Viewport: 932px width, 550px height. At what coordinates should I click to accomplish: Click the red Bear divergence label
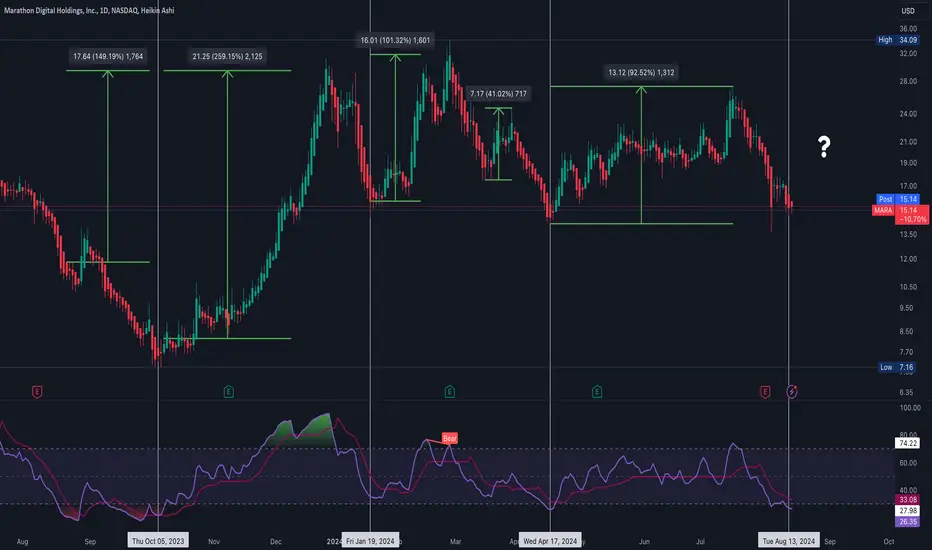pyautogui.click(x=450, y=438)
